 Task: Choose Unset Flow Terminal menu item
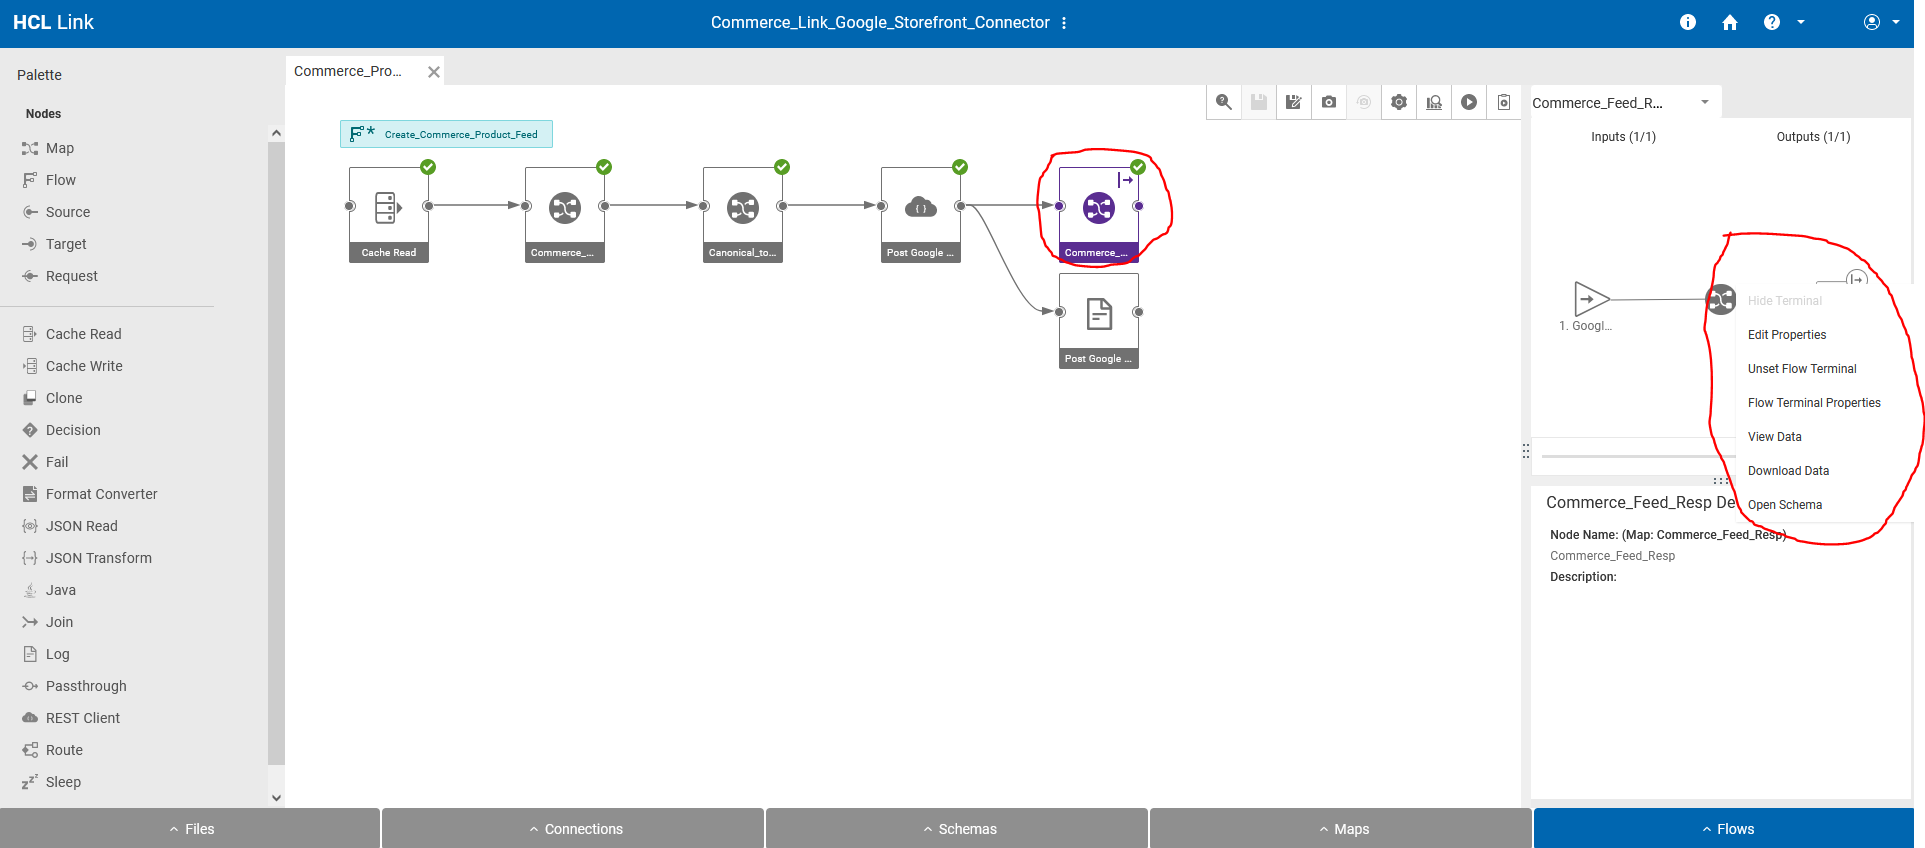tap(1802, 369)
